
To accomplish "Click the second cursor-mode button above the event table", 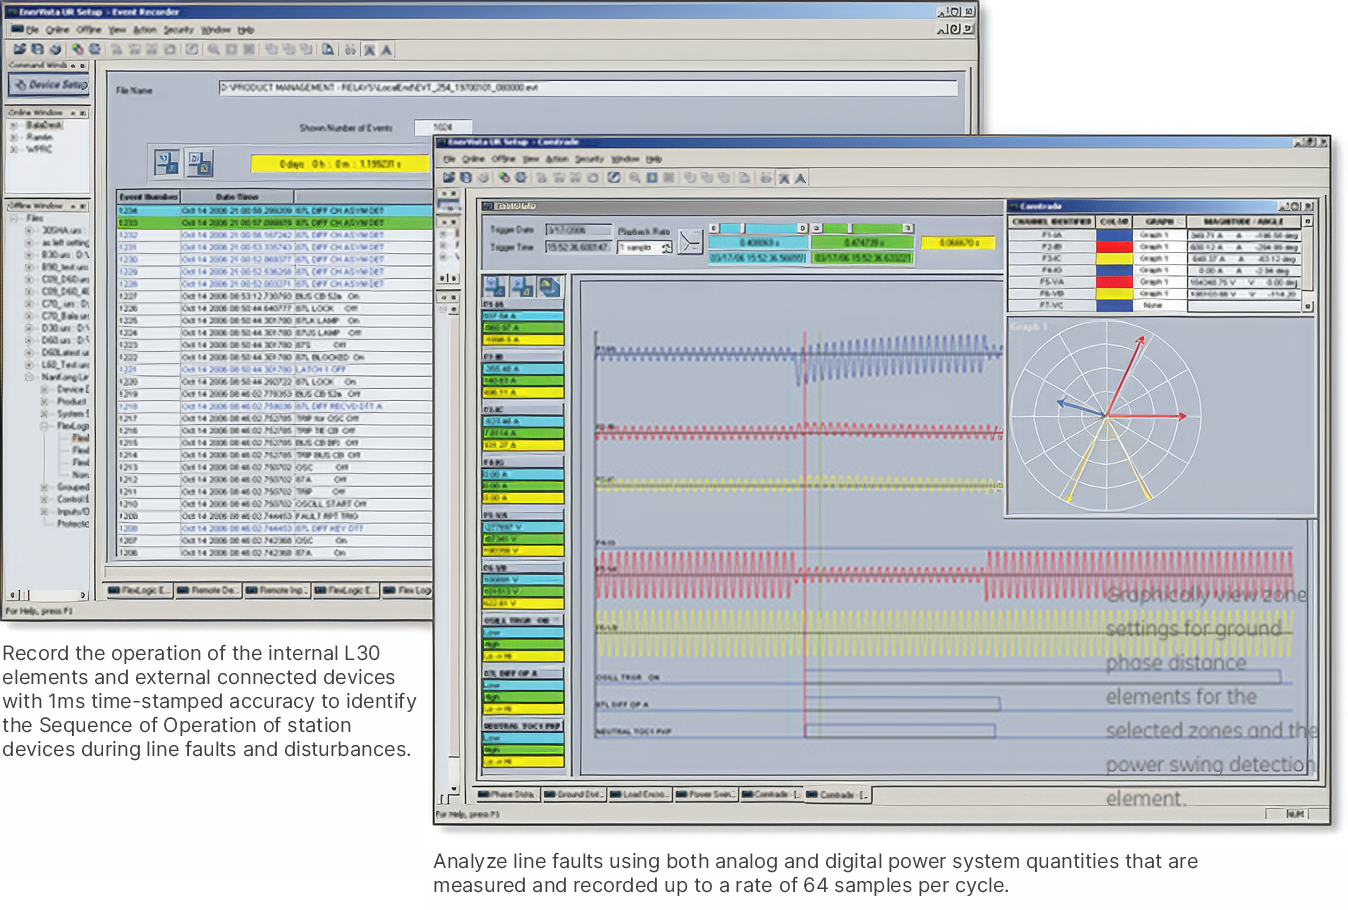I will pos(200,162).
